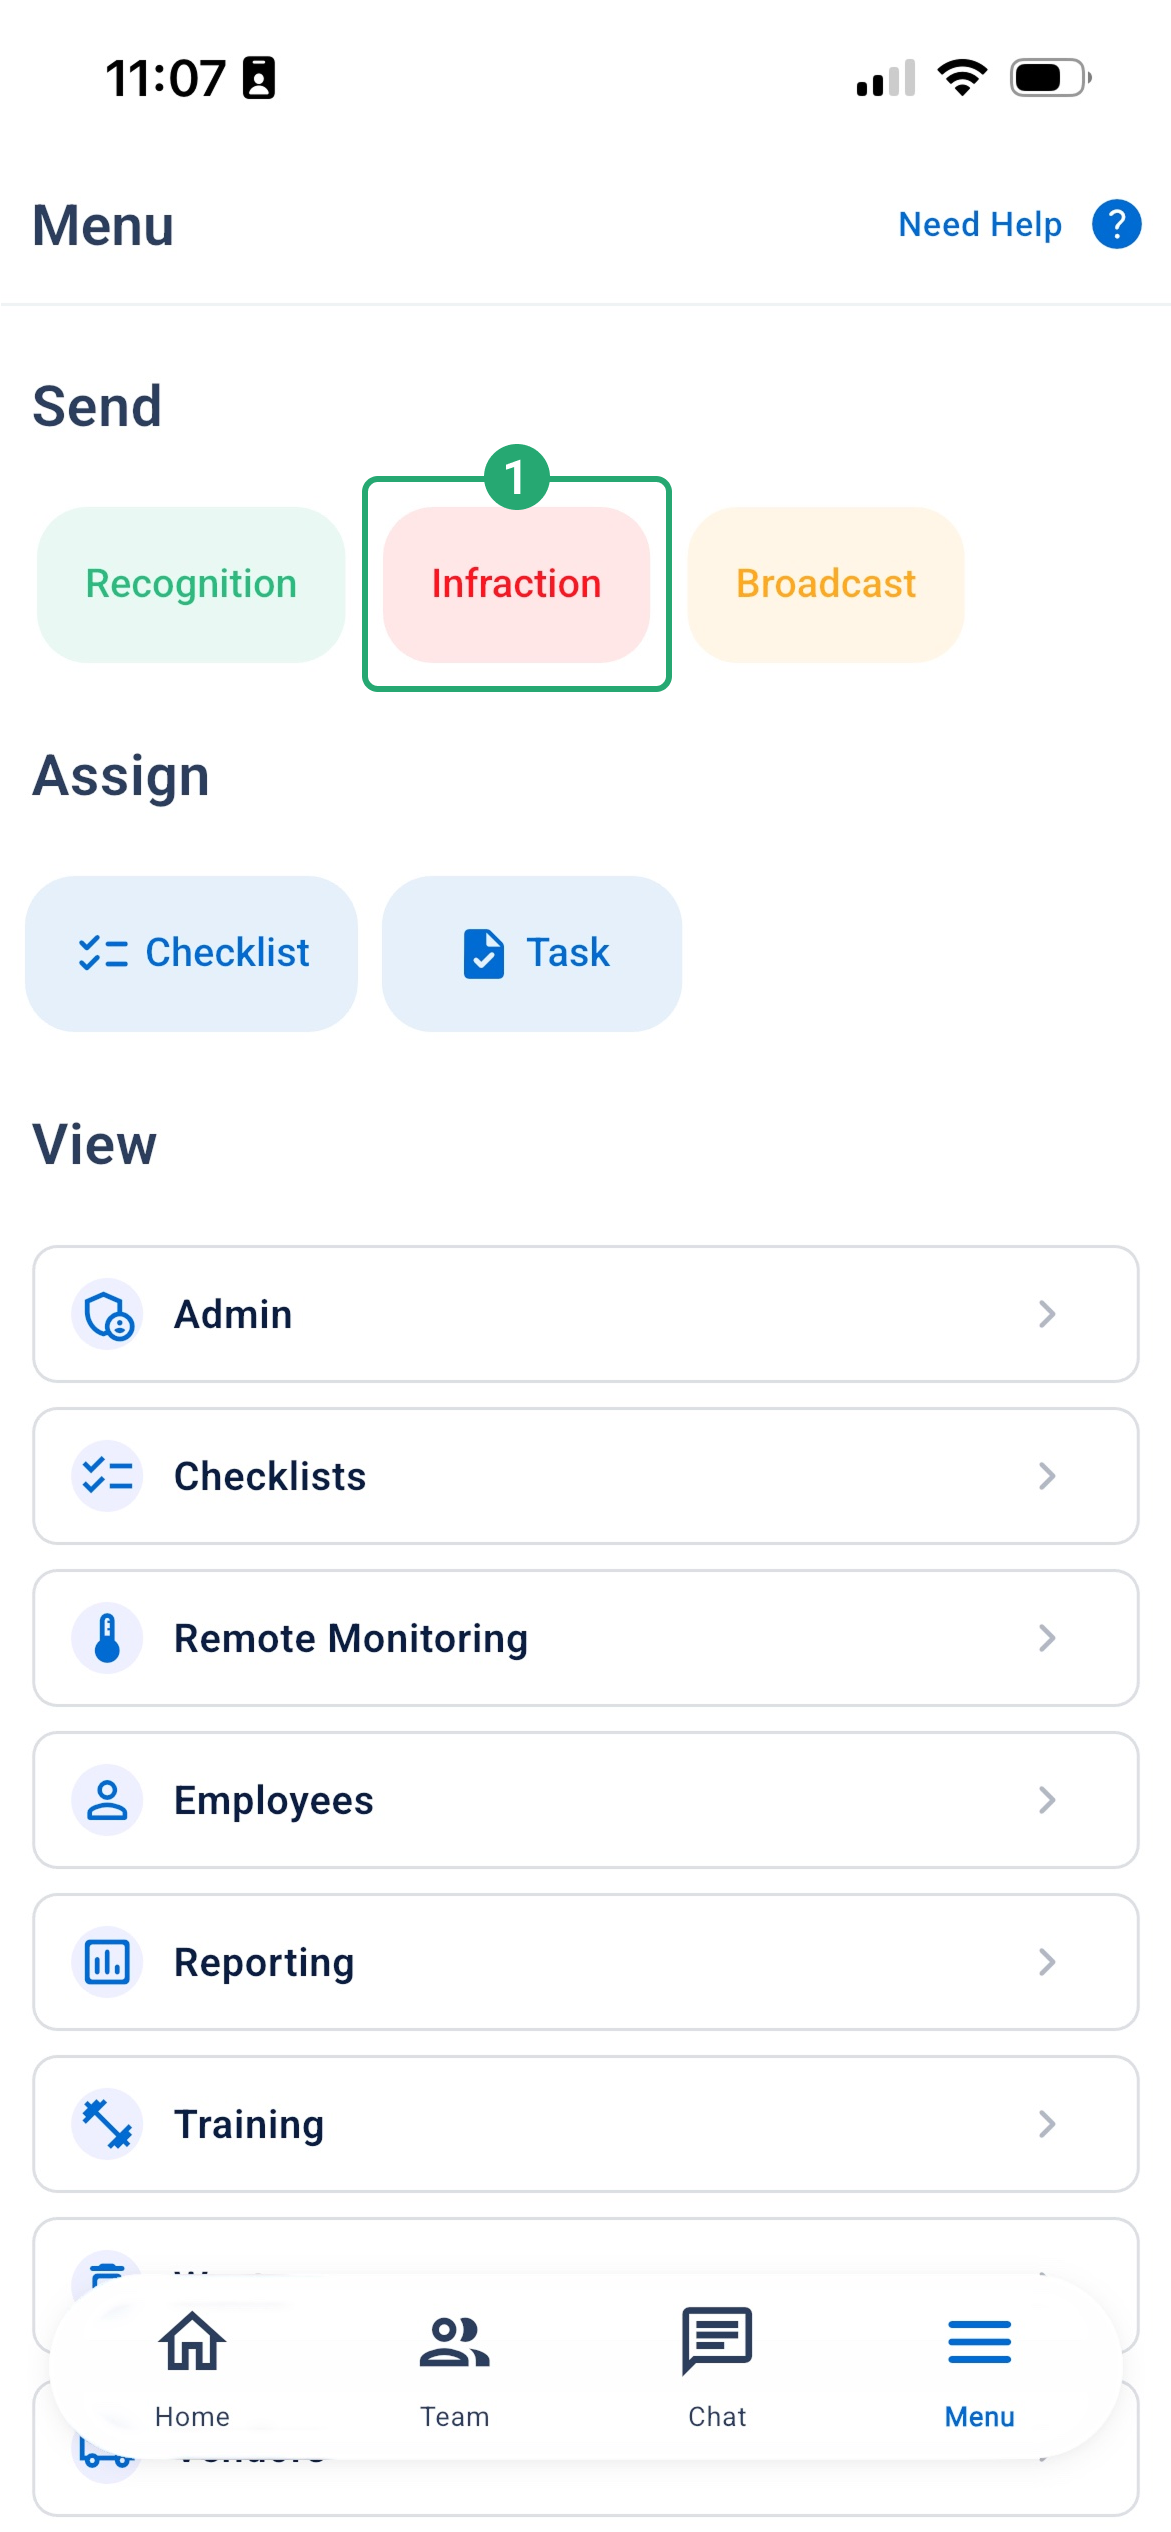The height and width of the screenshot is (2532, 1171).
Task: Tap the Reporting bar chart icon
Action: pyautogui.click(x=108, y=1962)
